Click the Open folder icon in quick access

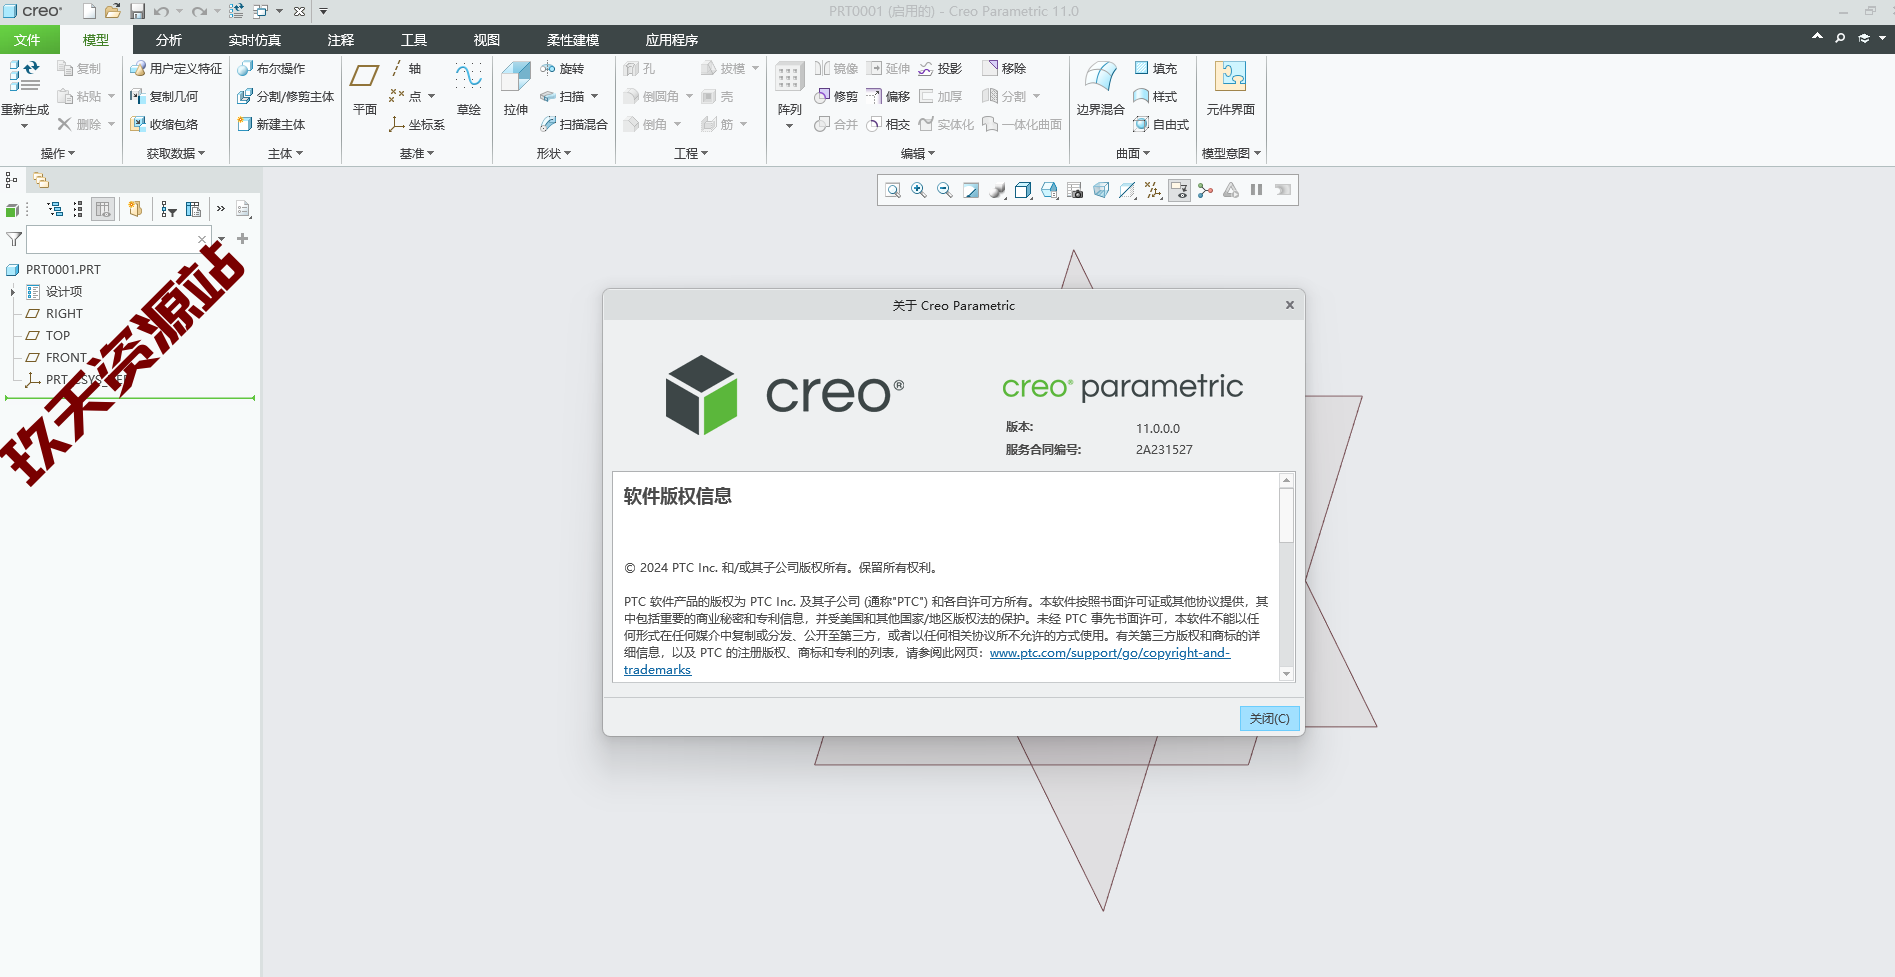[113, 11]
